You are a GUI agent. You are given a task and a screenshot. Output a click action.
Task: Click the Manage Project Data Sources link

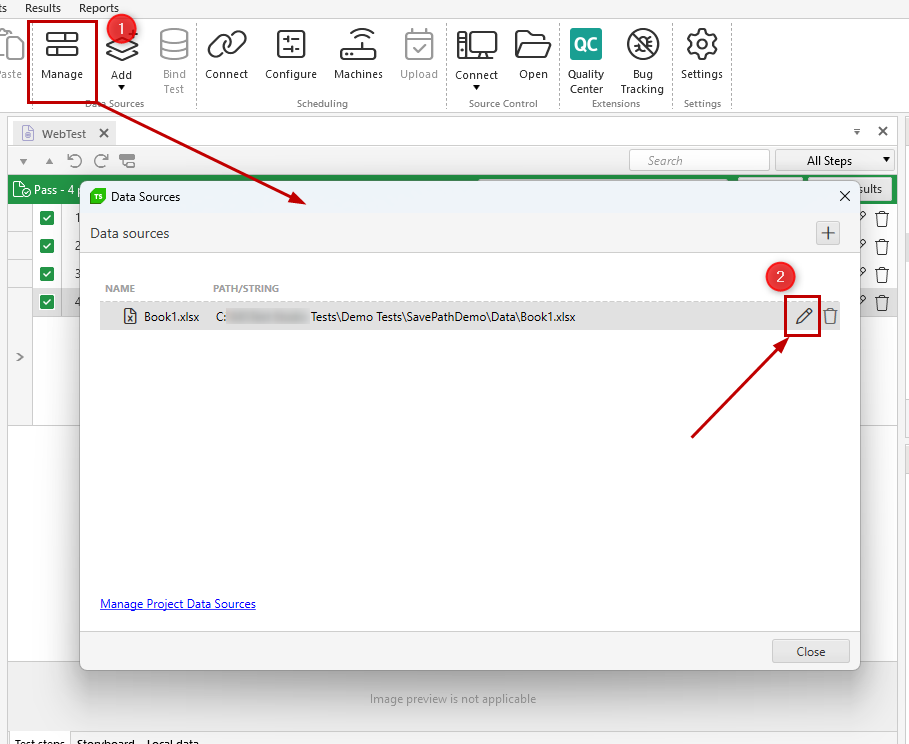pyautogui.click(x=178, y=604)
